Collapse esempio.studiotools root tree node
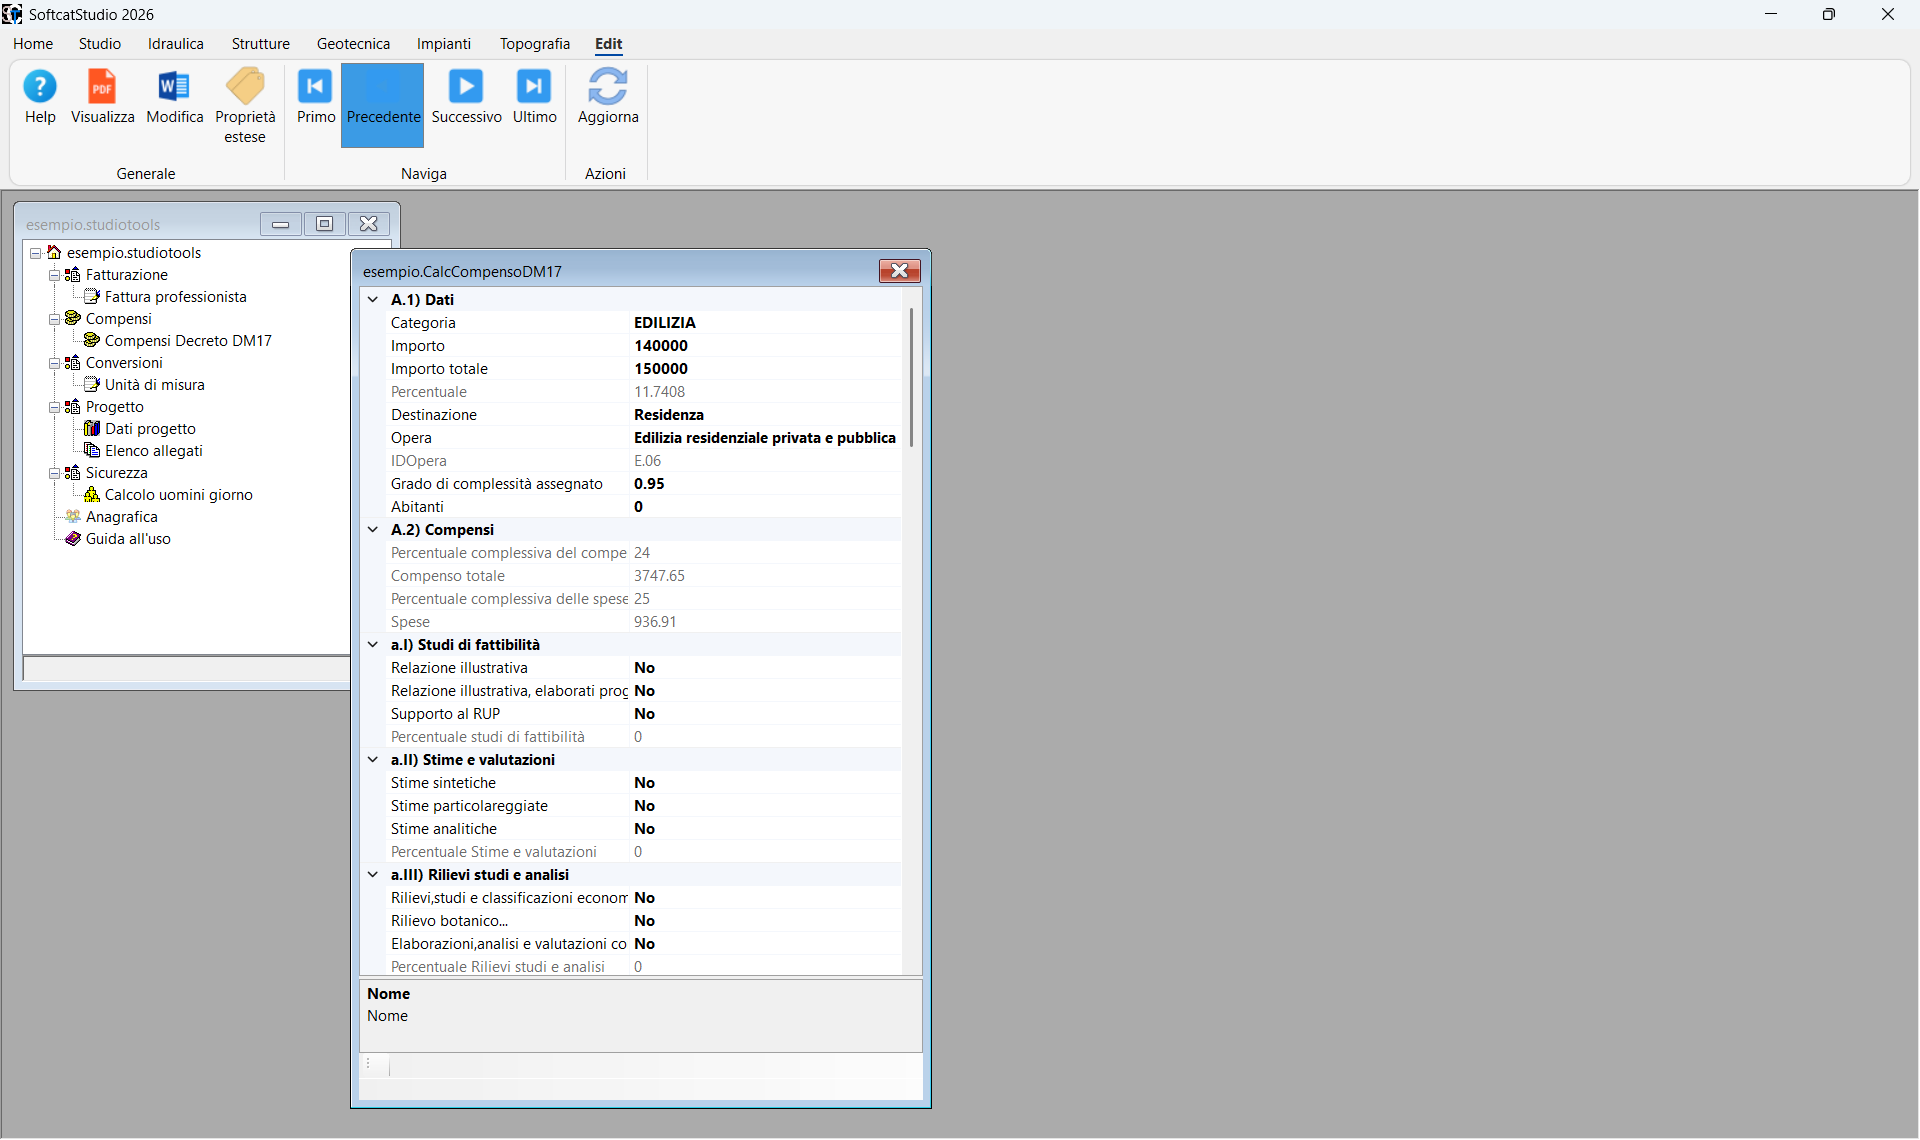The image size is (1920, 1140). click(35, 253)
